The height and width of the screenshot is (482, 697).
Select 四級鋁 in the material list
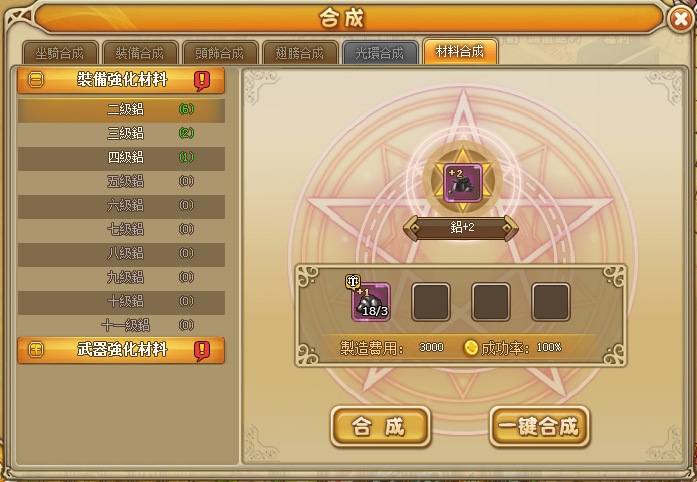[121, 157]
